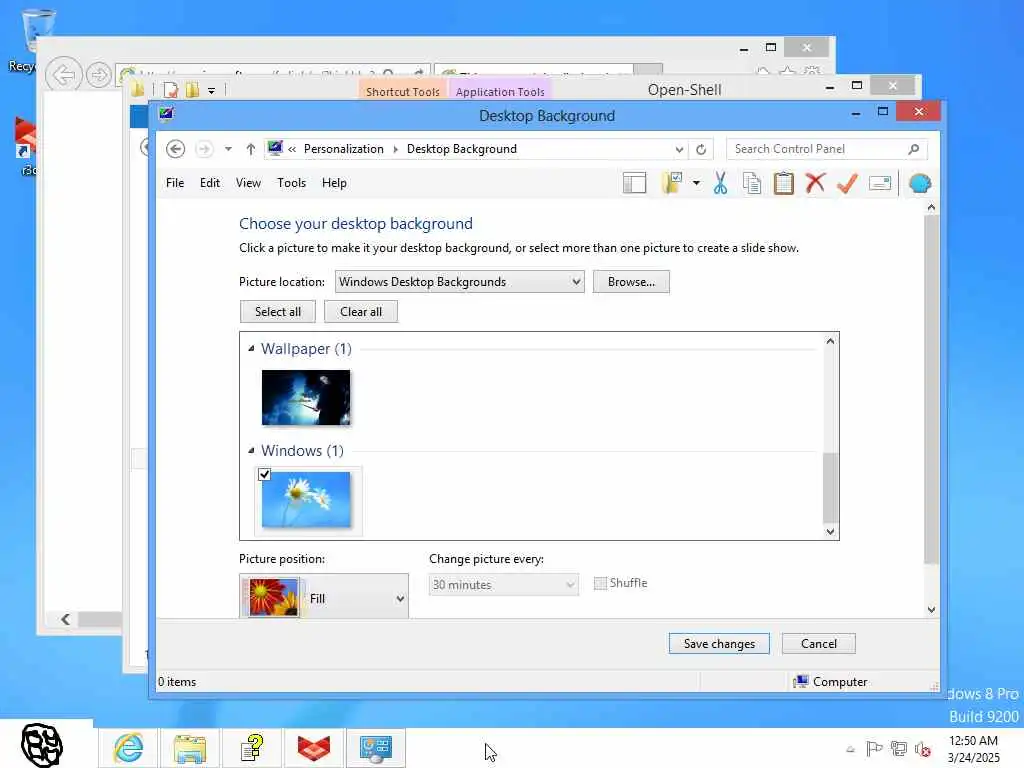The height and width of the screenshot is (768, 1024).
Task: Click the Computer status bar entry
Action: pyautogui.click(x=830, y=682)
